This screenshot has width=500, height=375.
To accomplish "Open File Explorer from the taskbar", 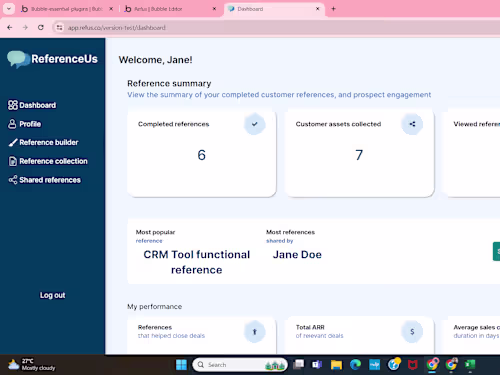I will [336, 365].
